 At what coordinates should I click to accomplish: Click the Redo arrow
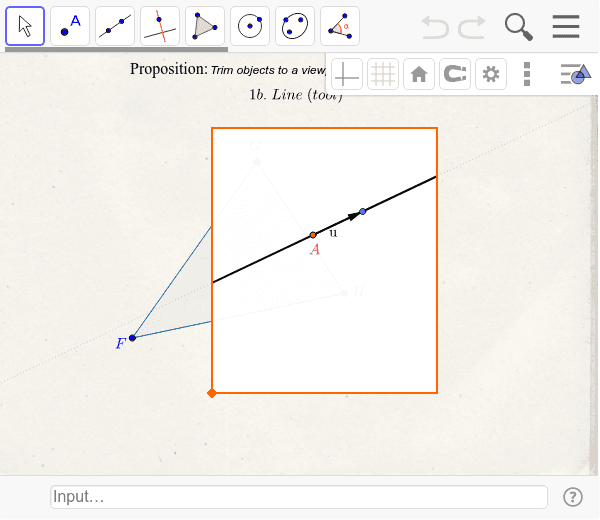471,27
